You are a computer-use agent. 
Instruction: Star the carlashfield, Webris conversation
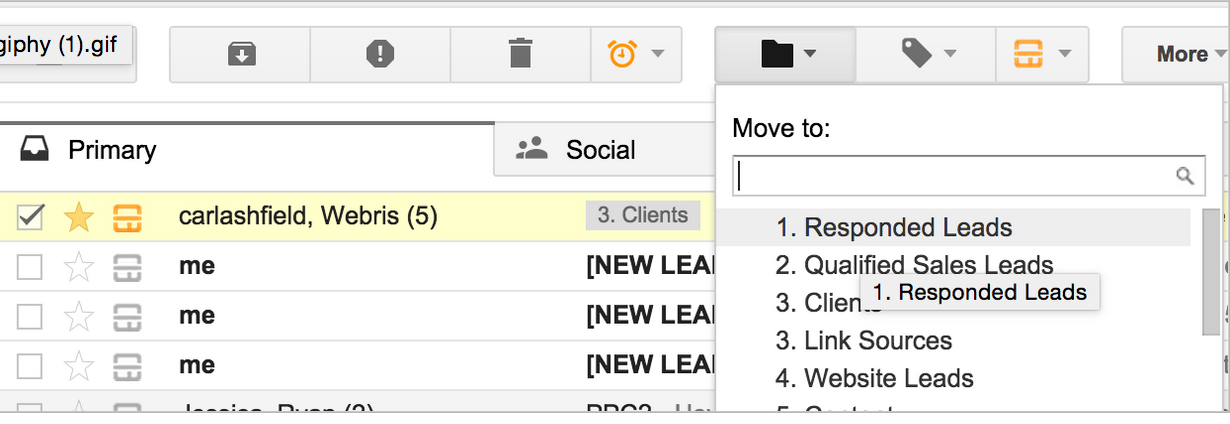point(78,216)
